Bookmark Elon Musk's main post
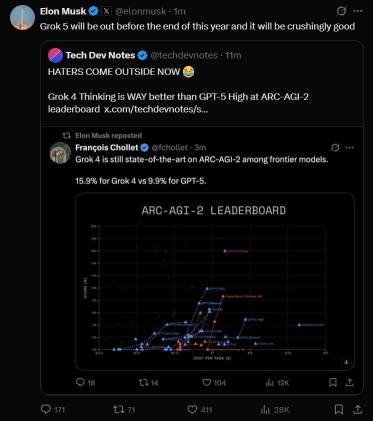Viewport: 373px width, 421px height. (x=339, y=409)
